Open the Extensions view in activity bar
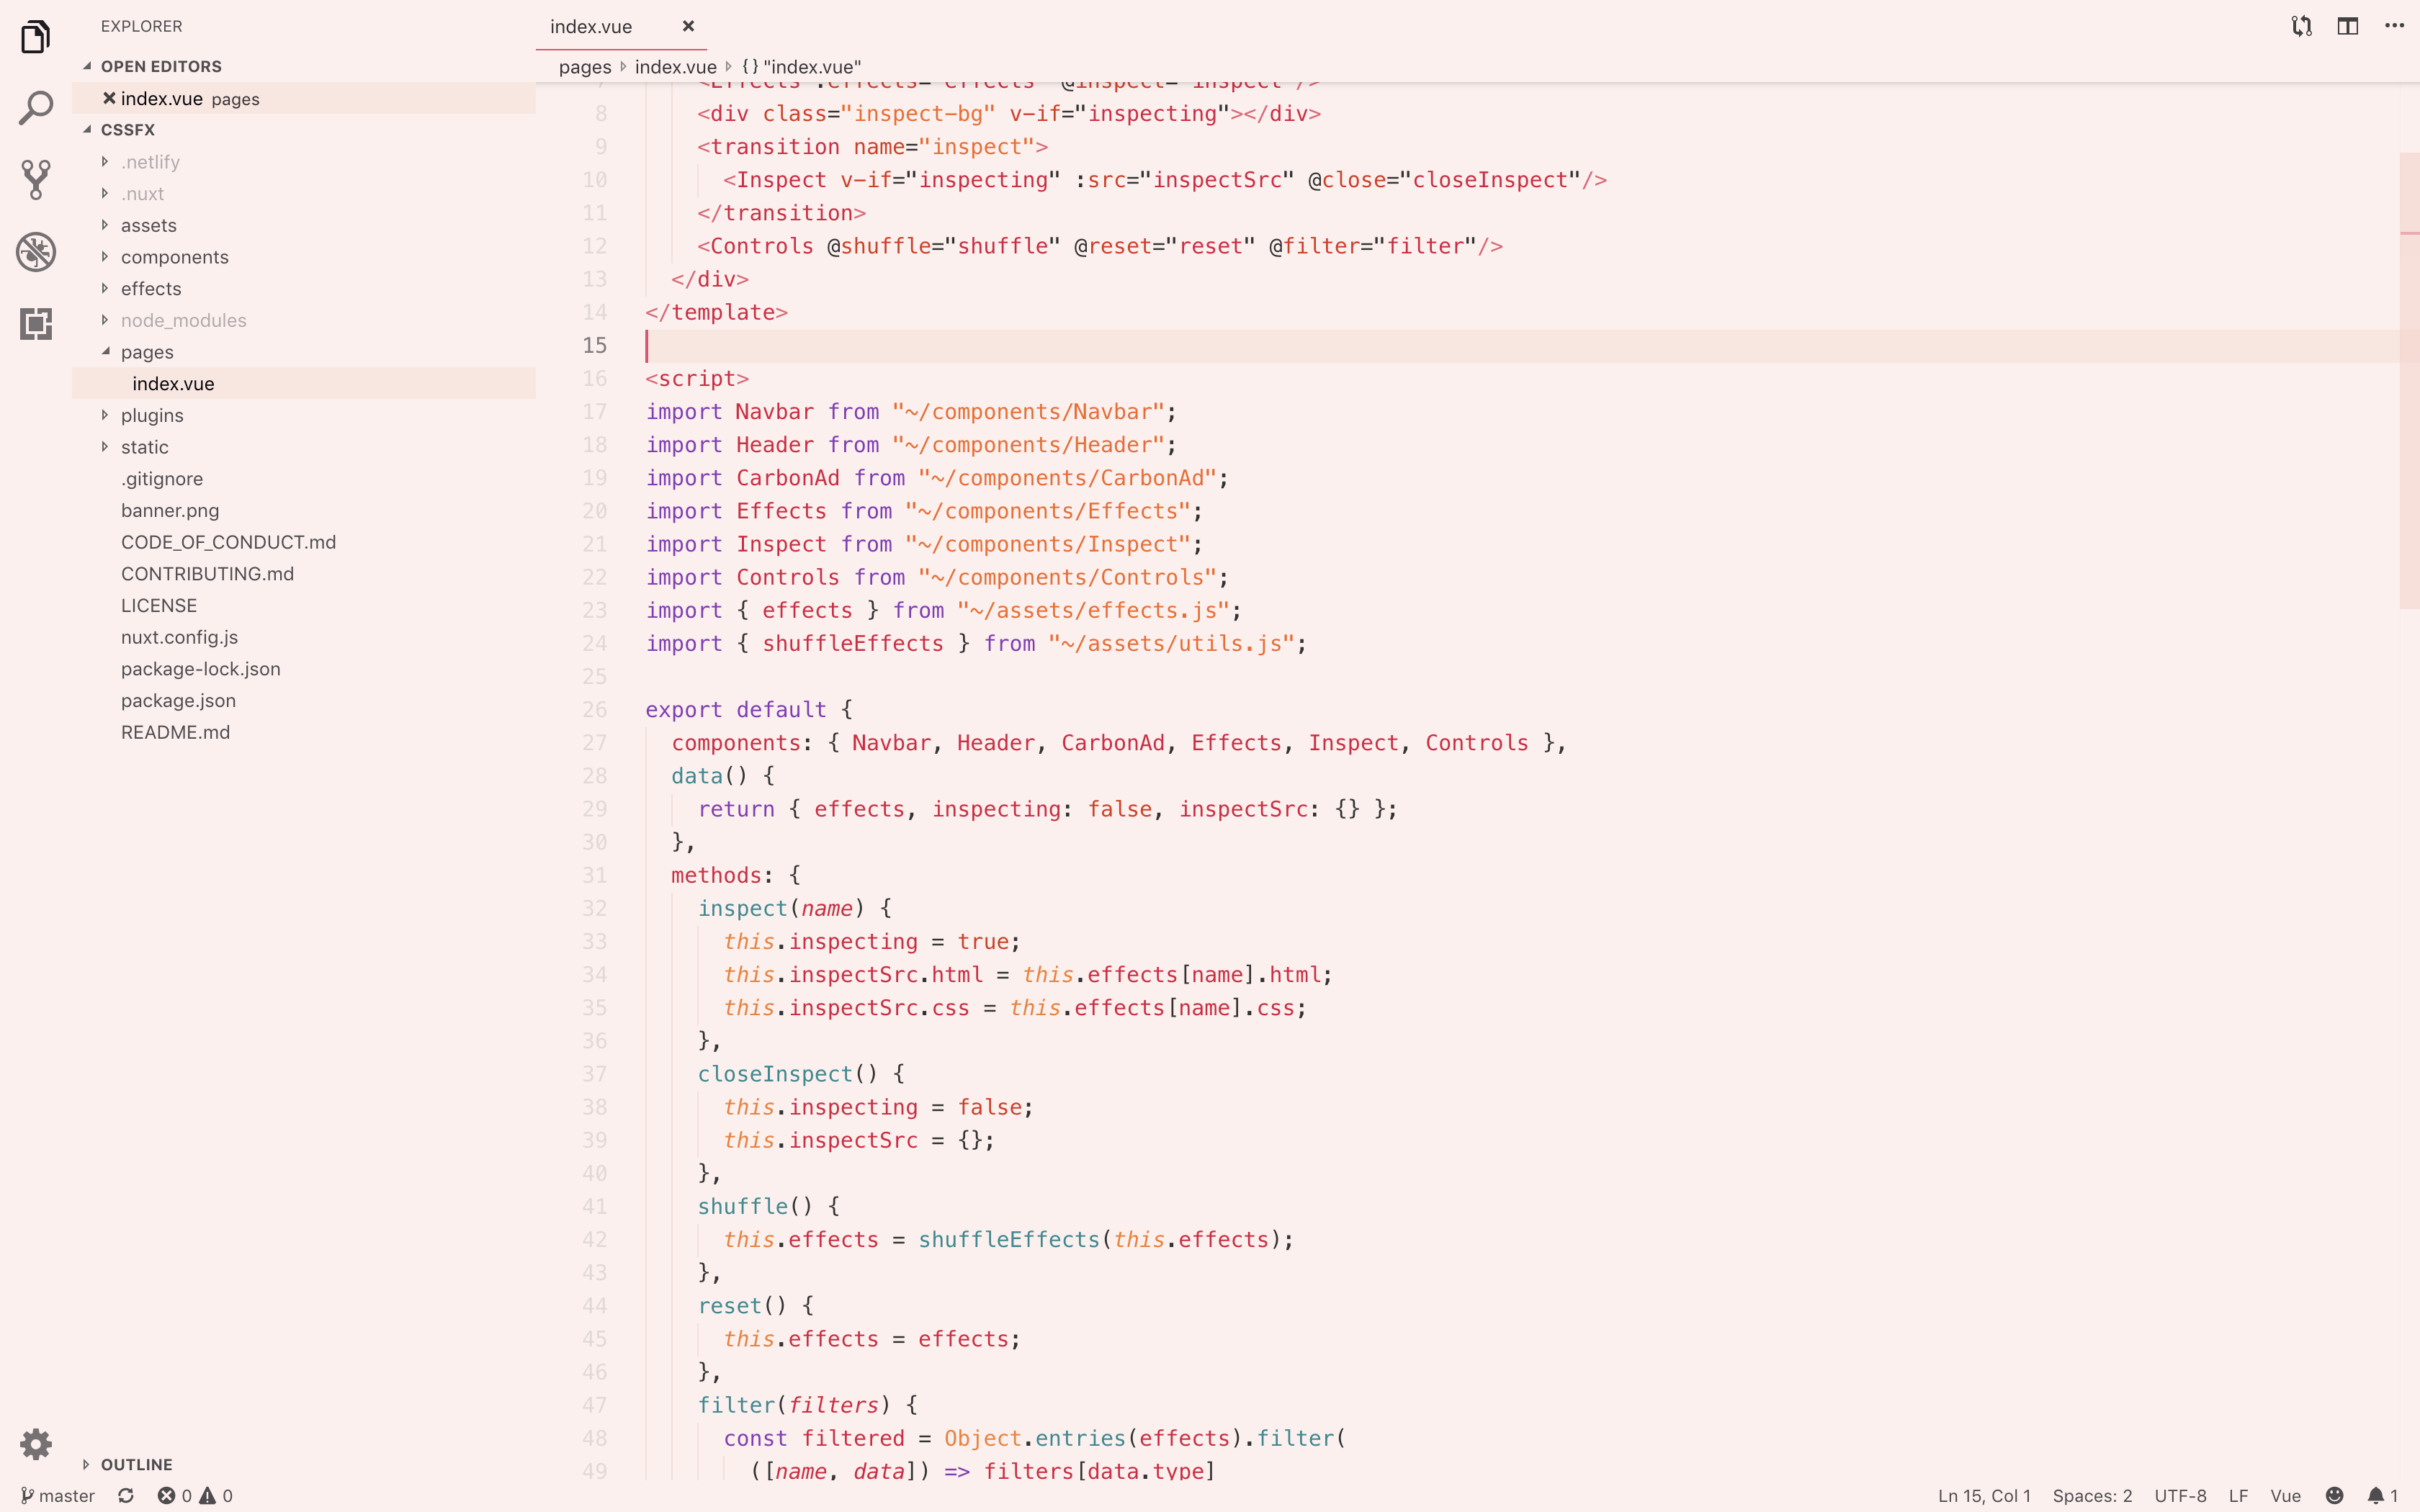The image size is (2420, 1512). [x=35, y=324]
